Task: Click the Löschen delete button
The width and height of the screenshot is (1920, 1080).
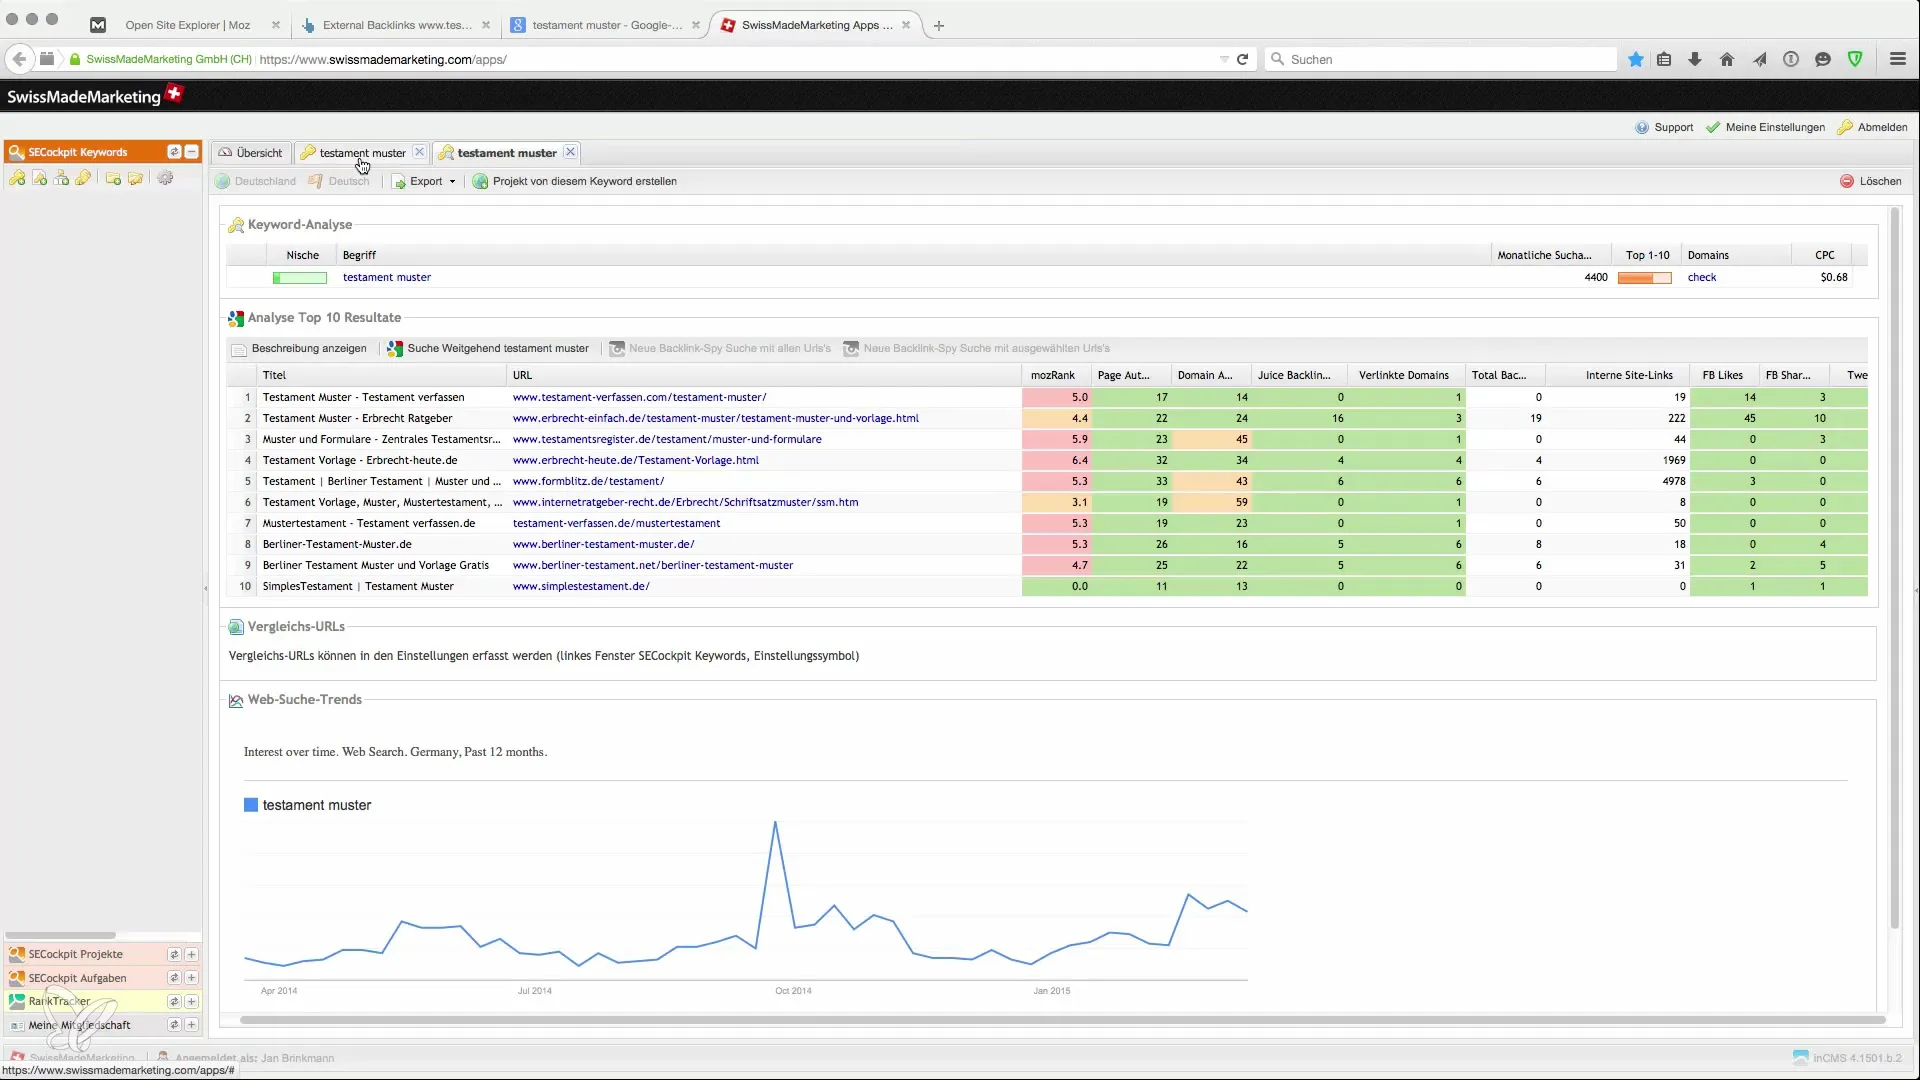Action: [x=1871, y=181]
